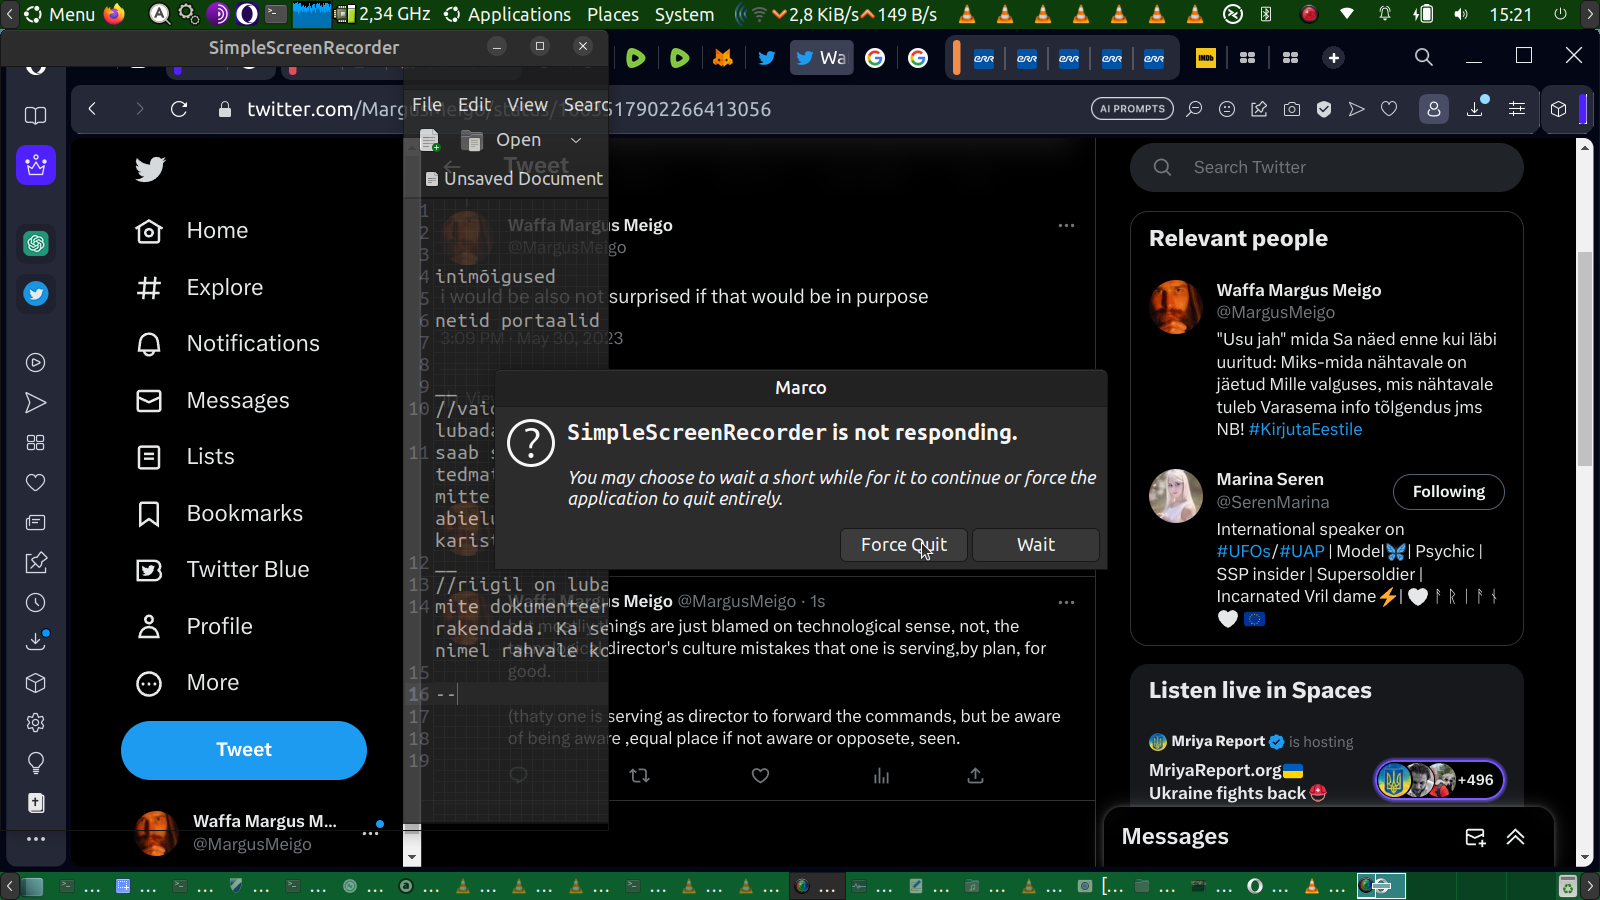
Task: Go to Twitter Home
Action: (x=192, y=231)
